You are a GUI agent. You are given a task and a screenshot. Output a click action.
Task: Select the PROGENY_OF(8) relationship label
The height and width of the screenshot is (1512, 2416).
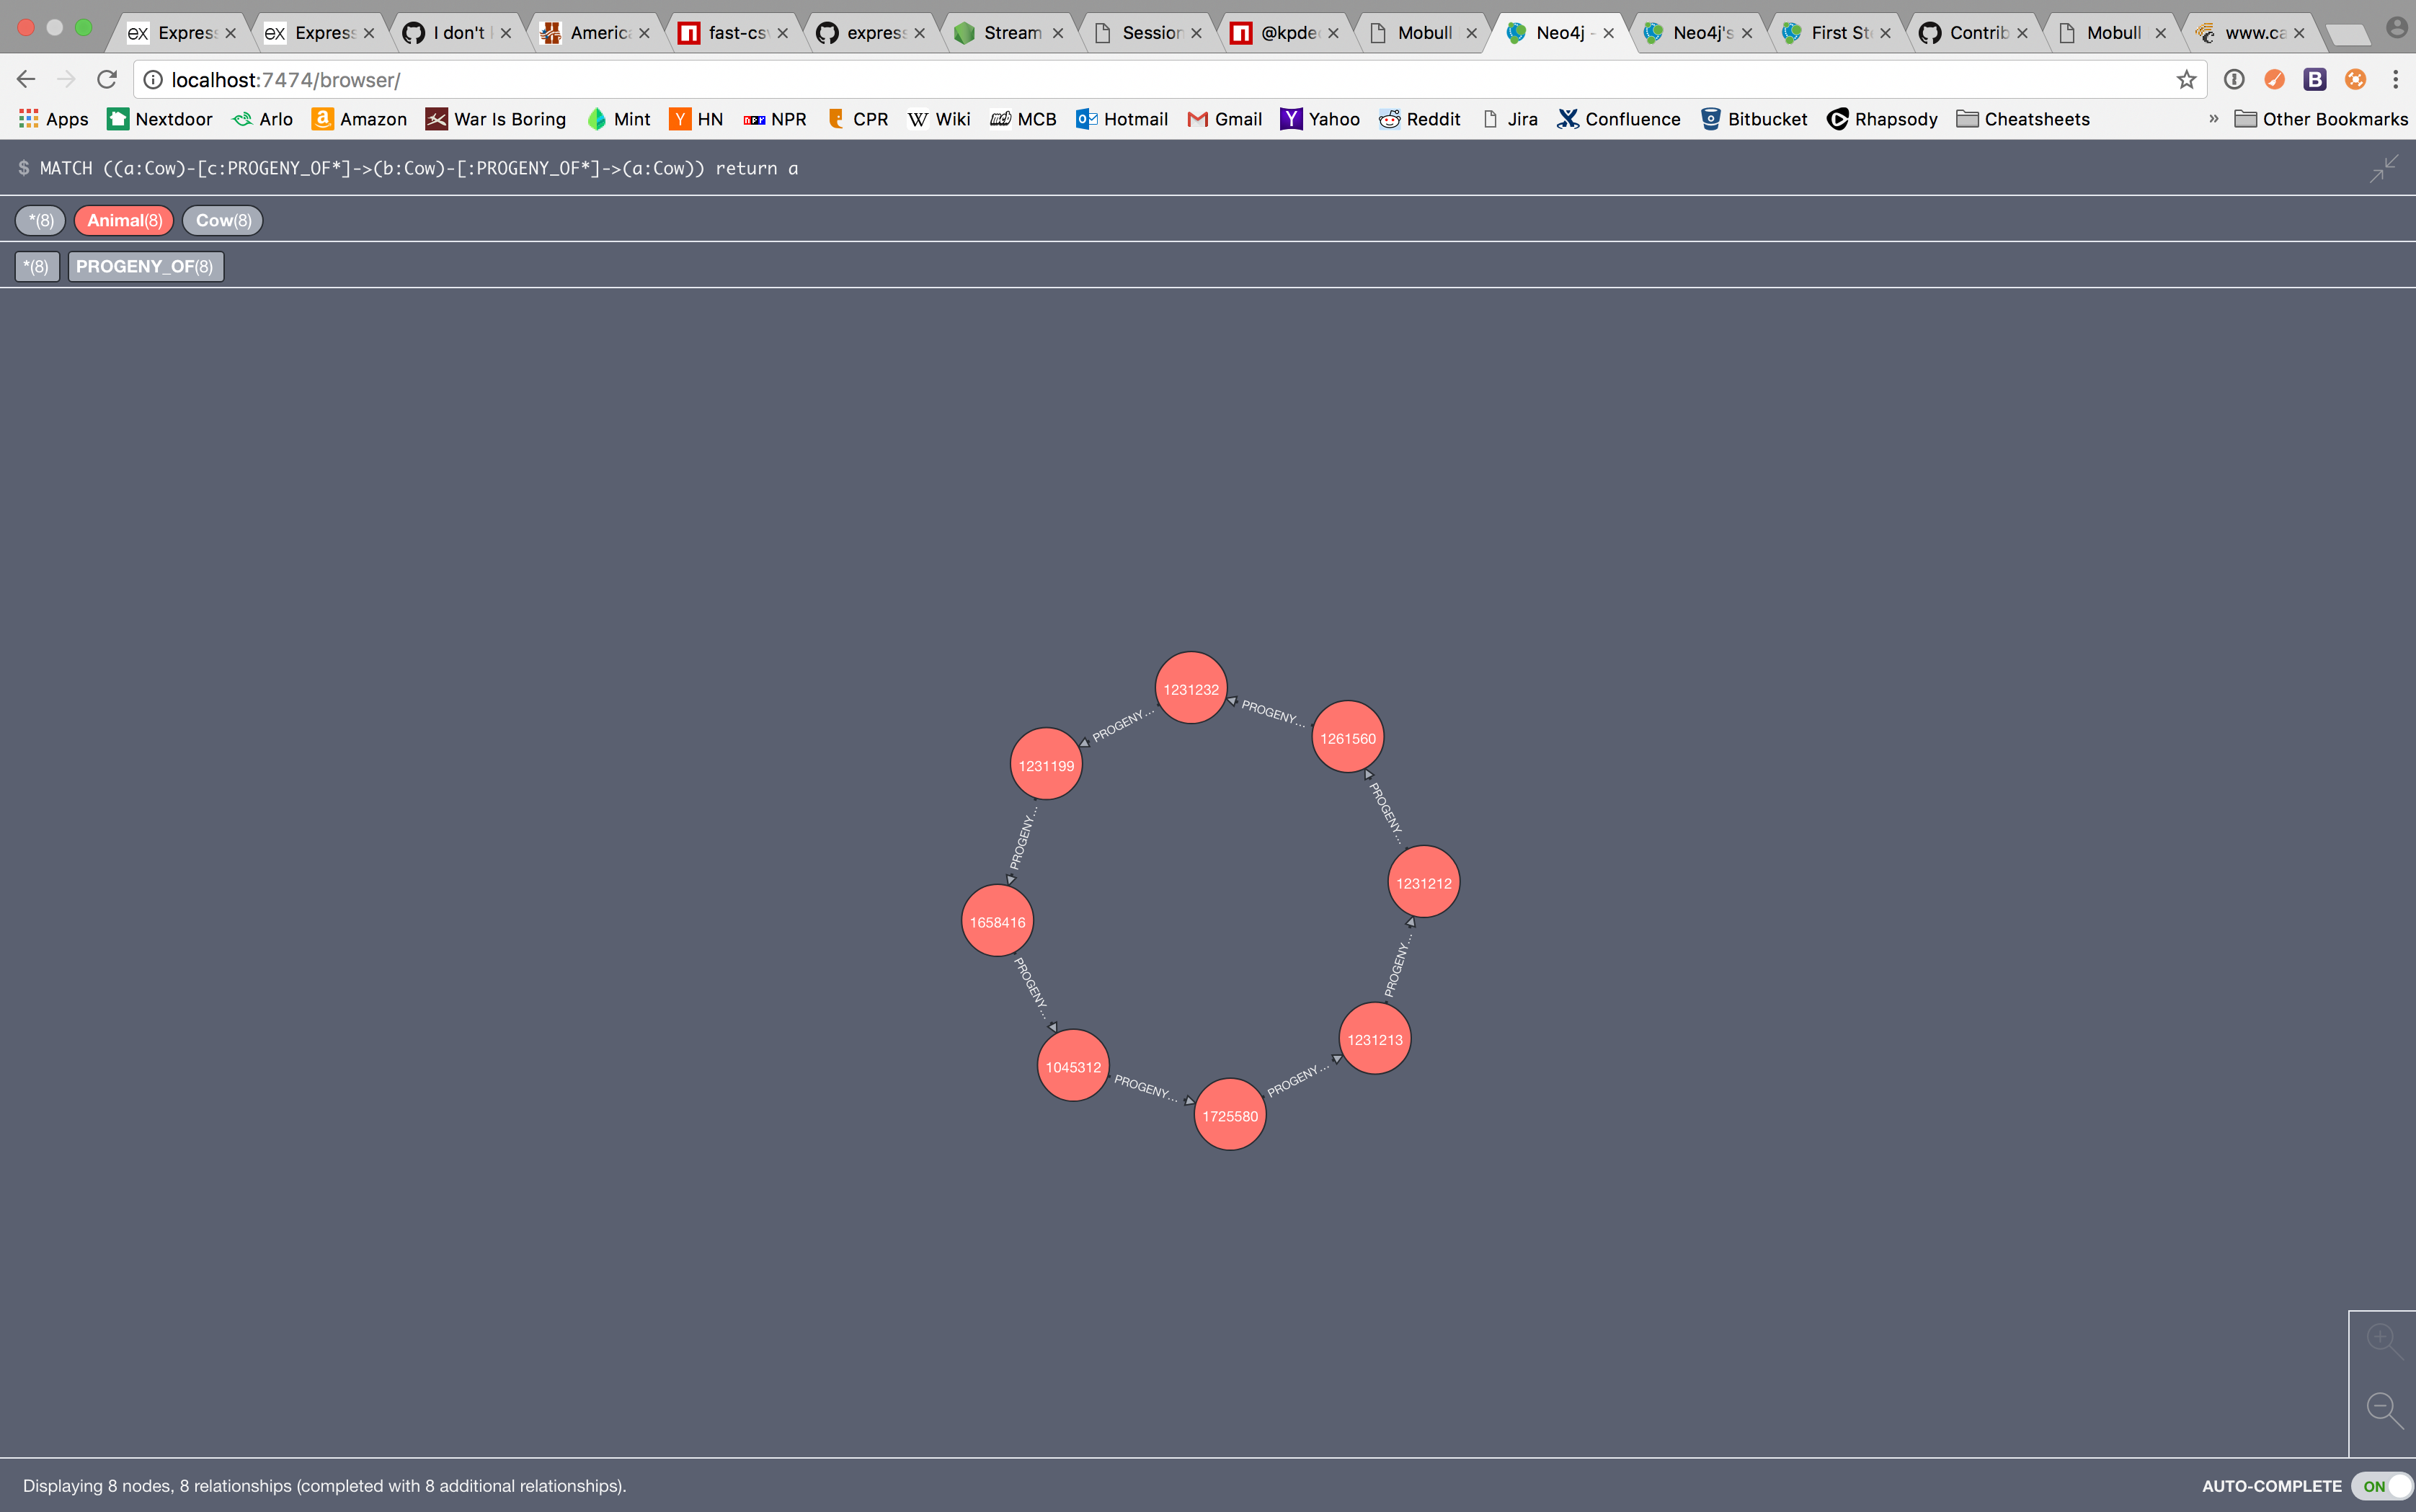pyautogui.click(x=145, y=266)
